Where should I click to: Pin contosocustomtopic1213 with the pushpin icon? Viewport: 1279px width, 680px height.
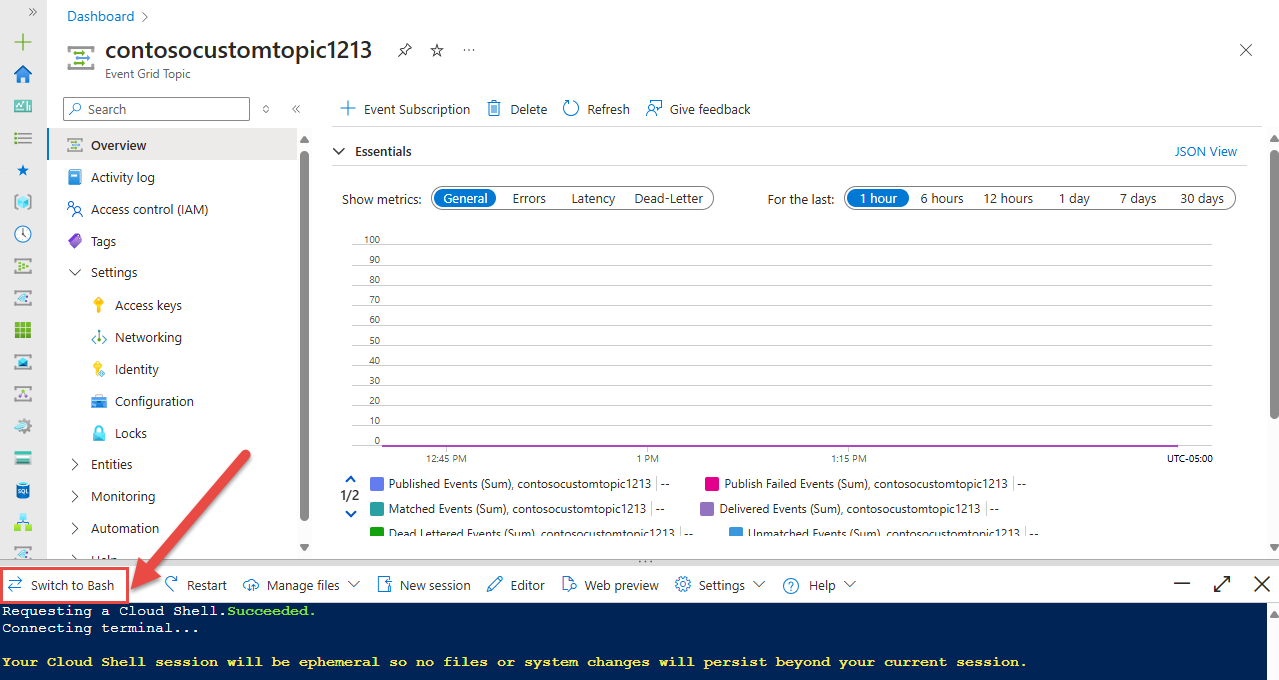click(404, 50)
